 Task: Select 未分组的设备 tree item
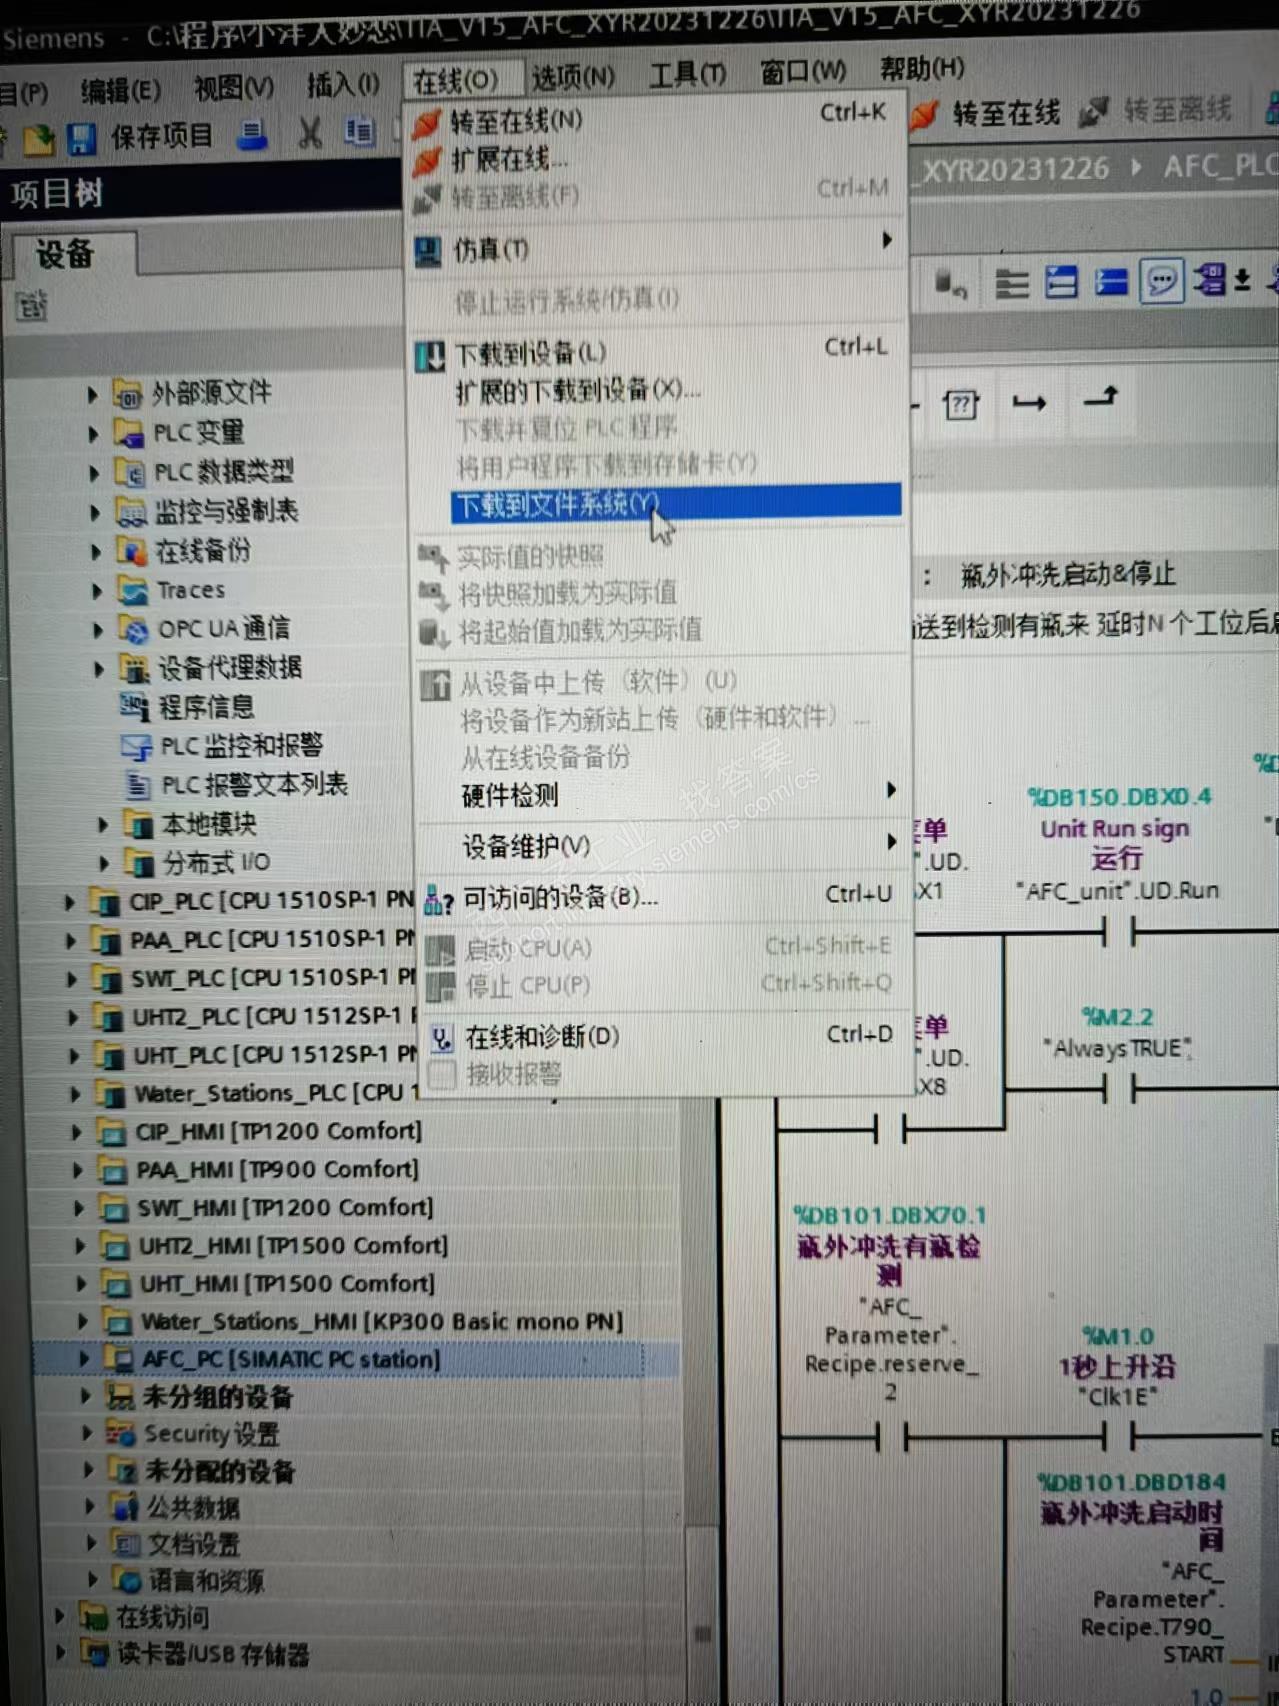(218, 1397)
